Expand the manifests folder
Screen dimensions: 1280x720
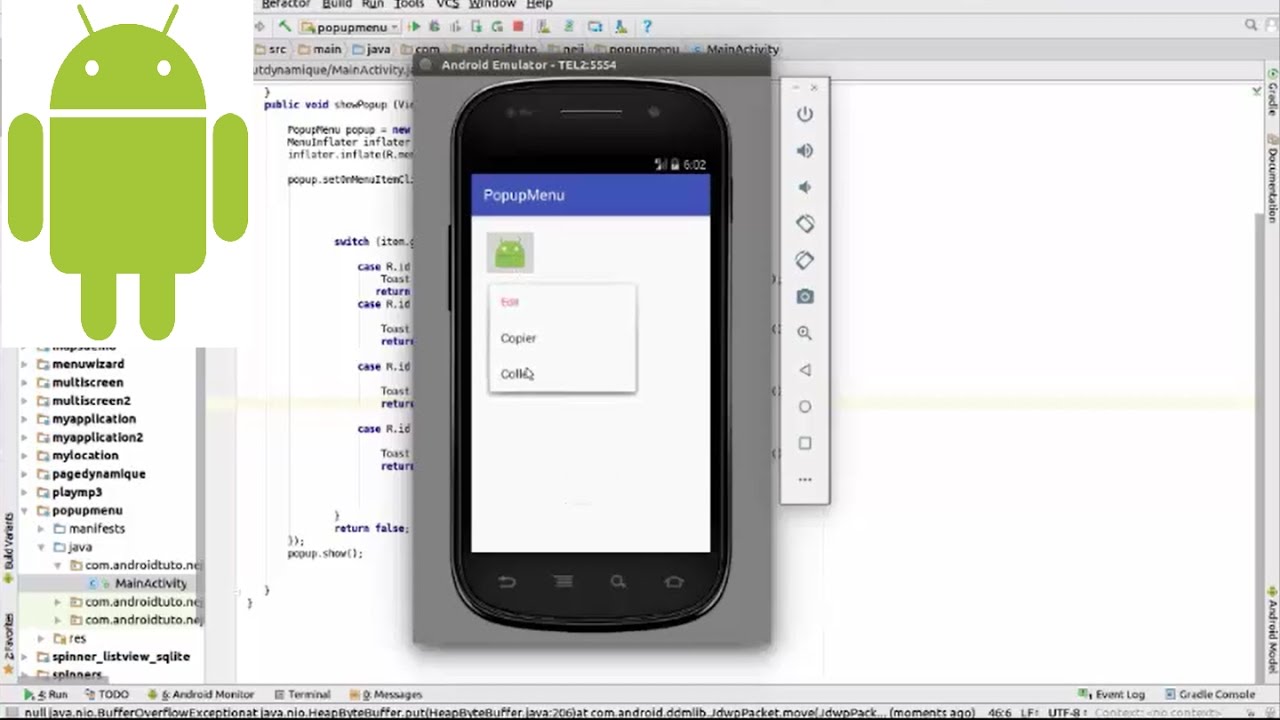click(x=41, y=528)
